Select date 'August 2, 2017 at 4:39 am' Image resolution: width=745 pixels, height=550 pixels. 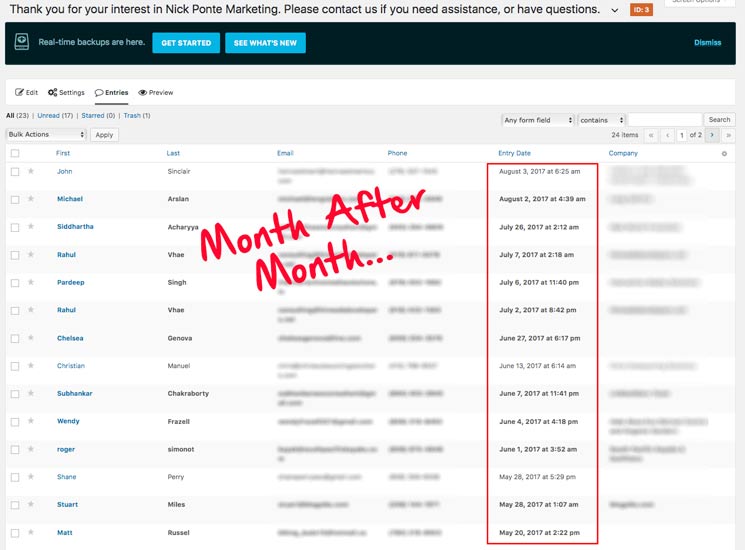click(x=542, y=199)
